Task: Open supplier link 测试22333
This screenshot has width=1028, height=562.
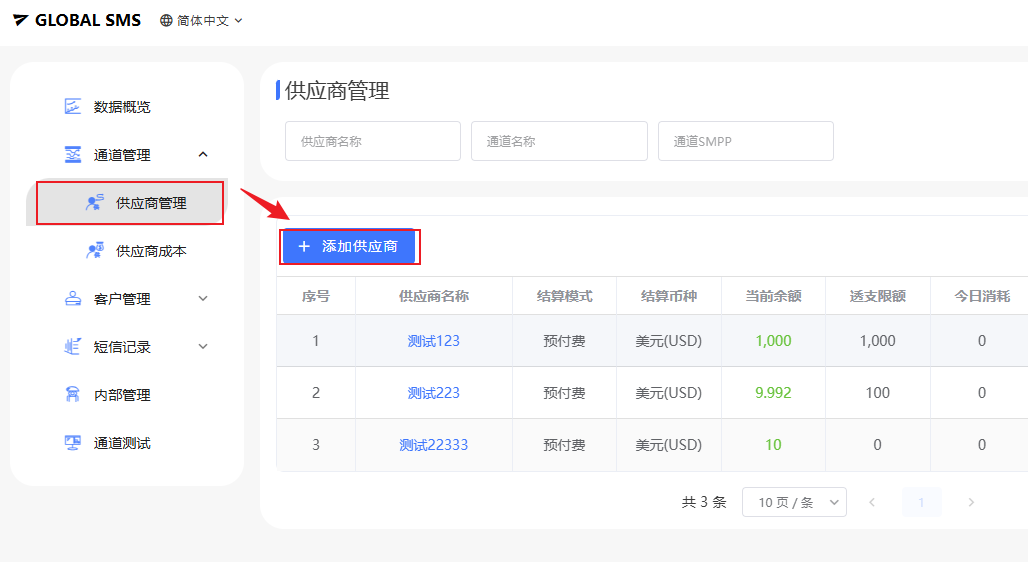Action: [434, 445]
